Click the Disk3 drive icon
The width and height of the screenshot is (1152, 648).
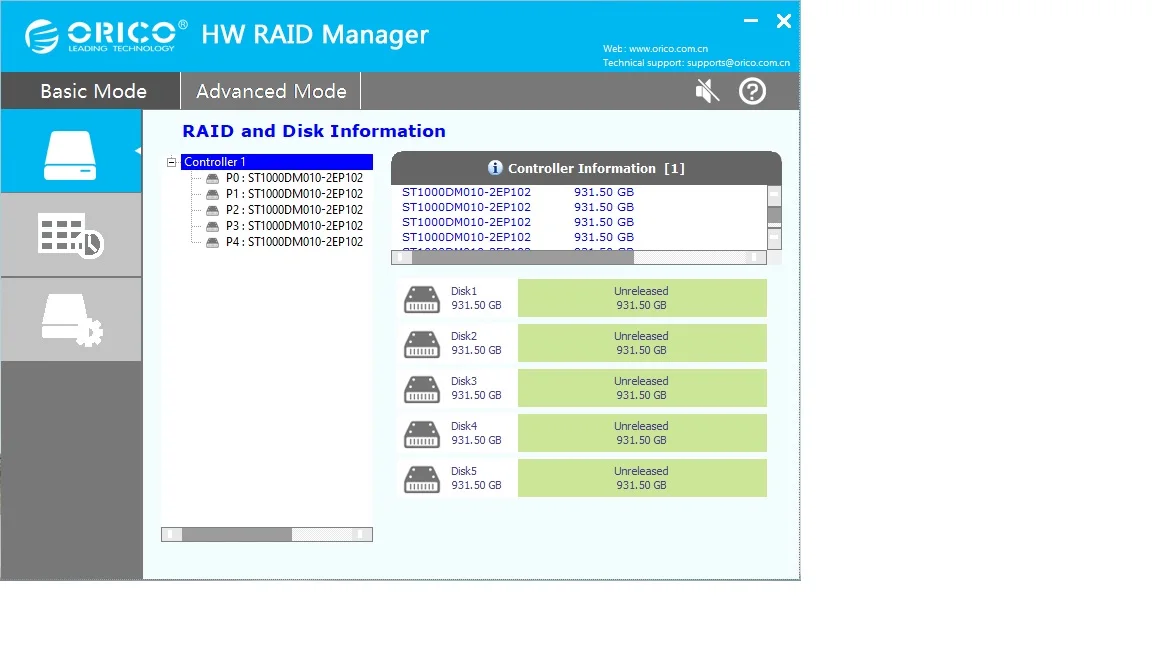(422, 388)
